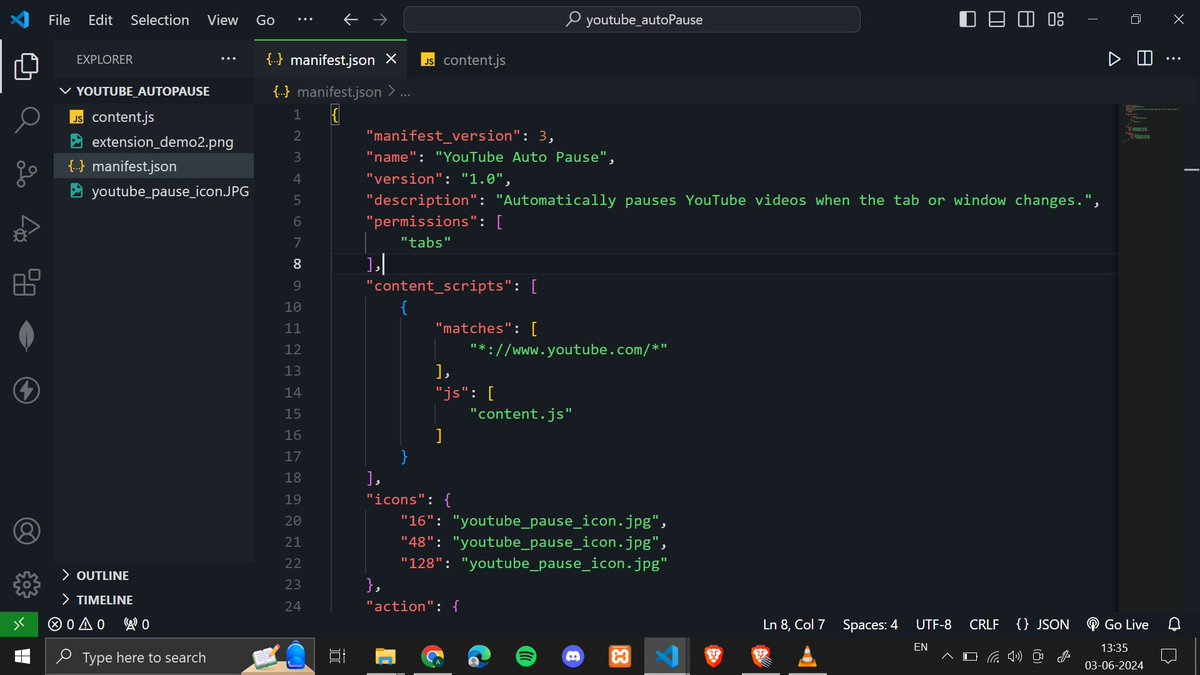This screenshot has width=1200, height=675.
Task: Customize layout from title bar icon
Action: tap(1056, 19)
